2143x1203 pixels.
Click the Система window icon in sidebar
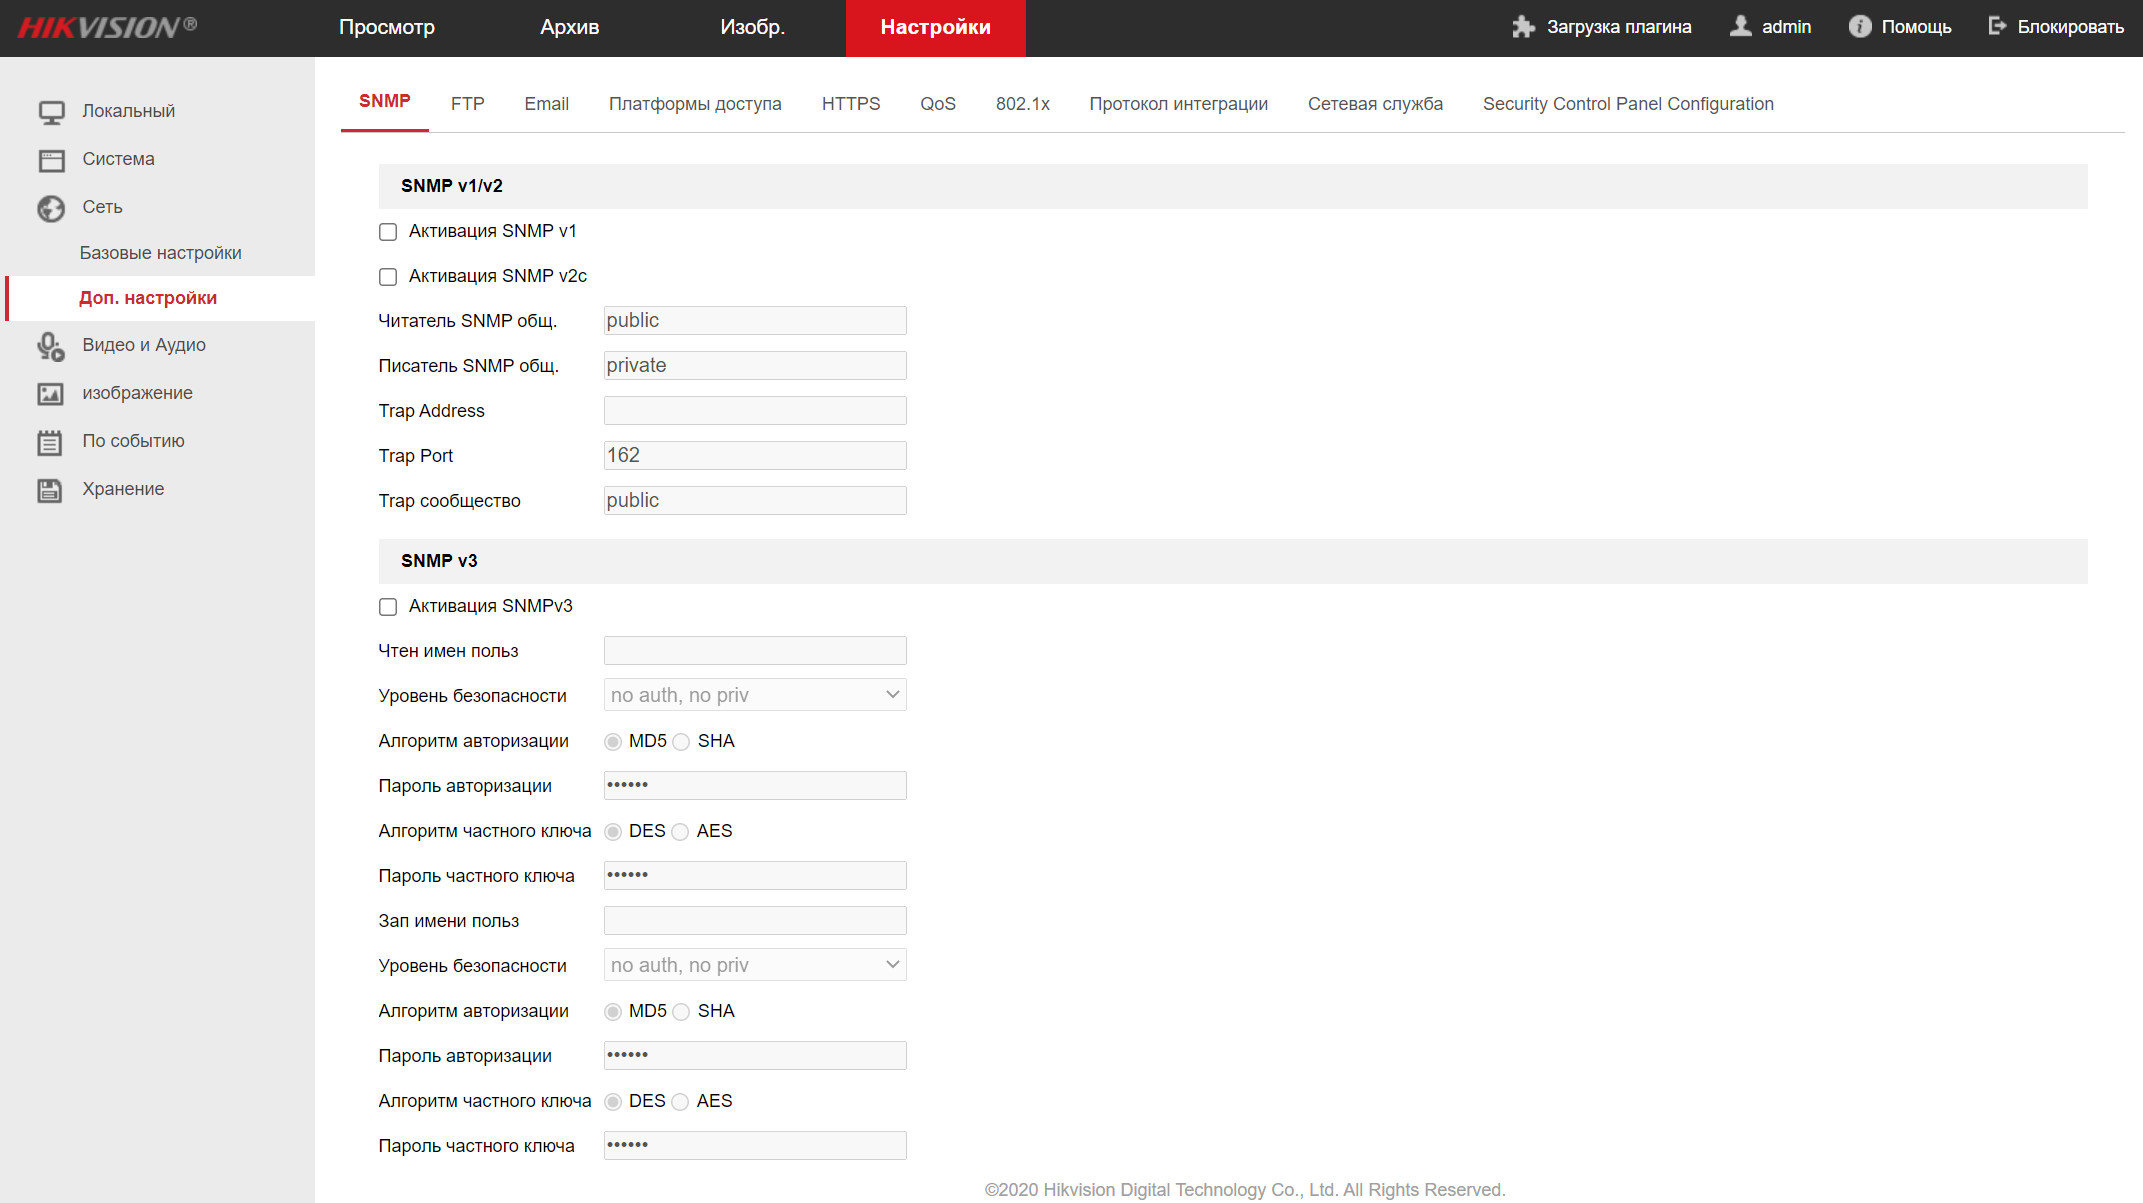(51, 160)
